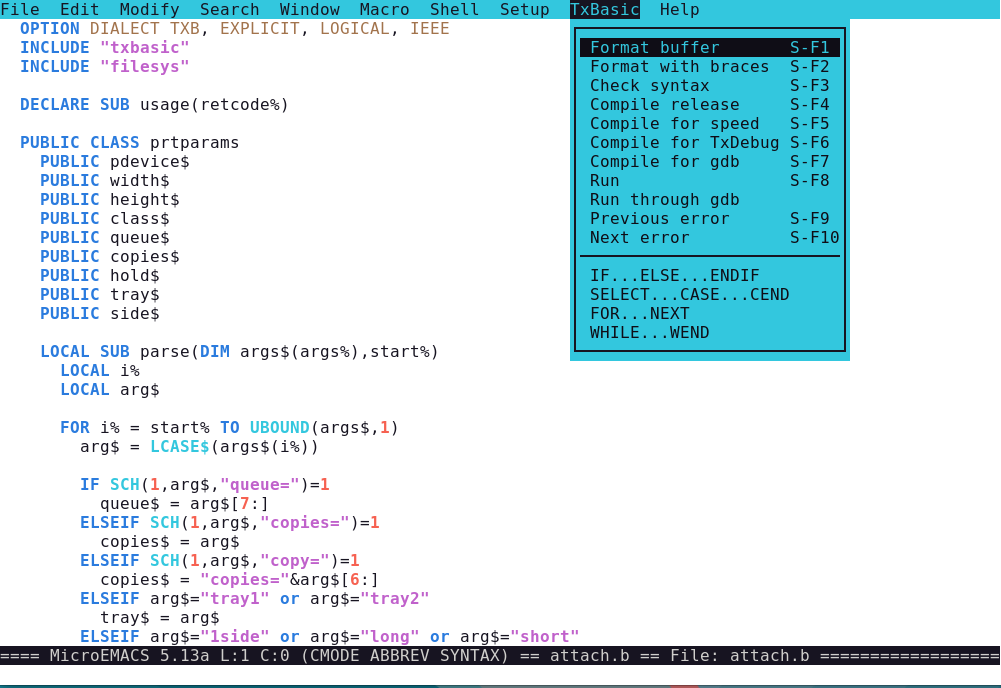Click the LOCAL arg$ line
Screen dimensions: 1001x688
pos(109,390)
